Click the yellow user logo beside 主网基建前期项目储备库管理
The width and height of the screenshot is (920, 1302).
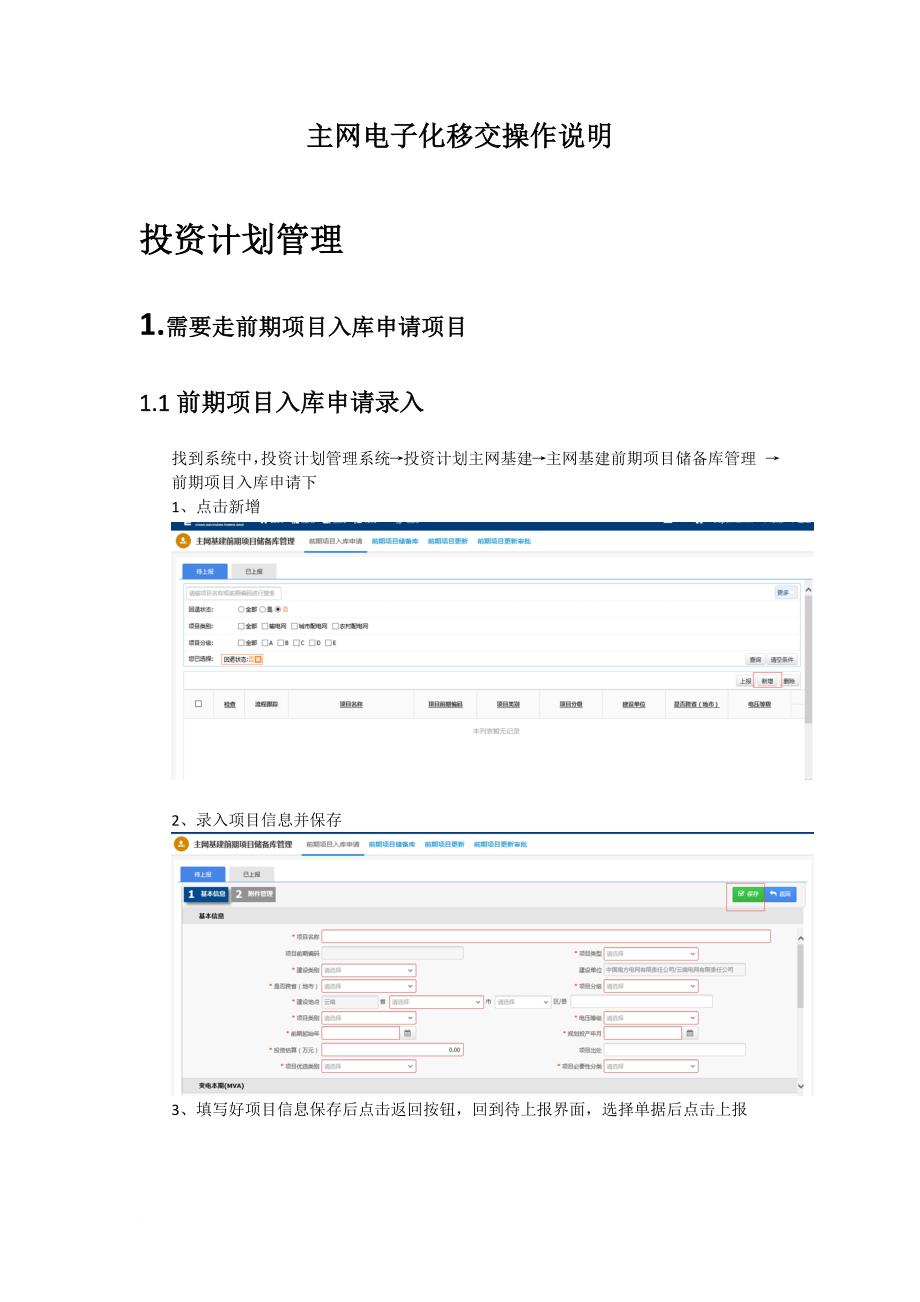[x=182, y=540]
